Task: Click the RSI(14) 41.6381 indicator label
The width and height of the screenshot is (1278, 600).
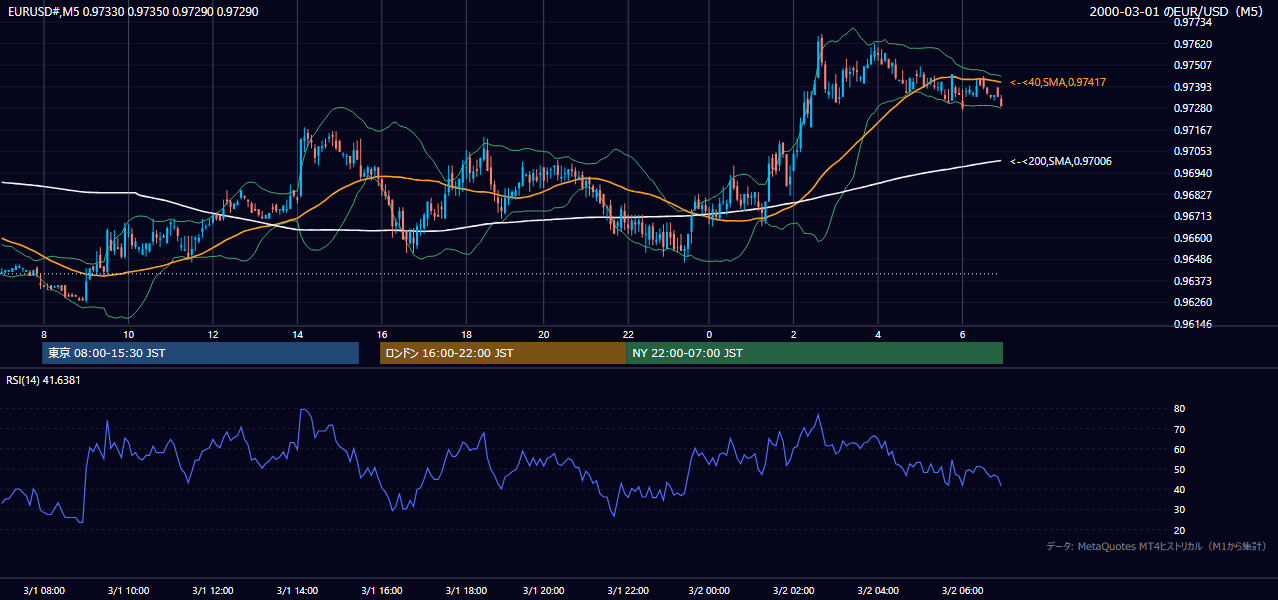Action: pyautogui.click(x=44, y=380)
